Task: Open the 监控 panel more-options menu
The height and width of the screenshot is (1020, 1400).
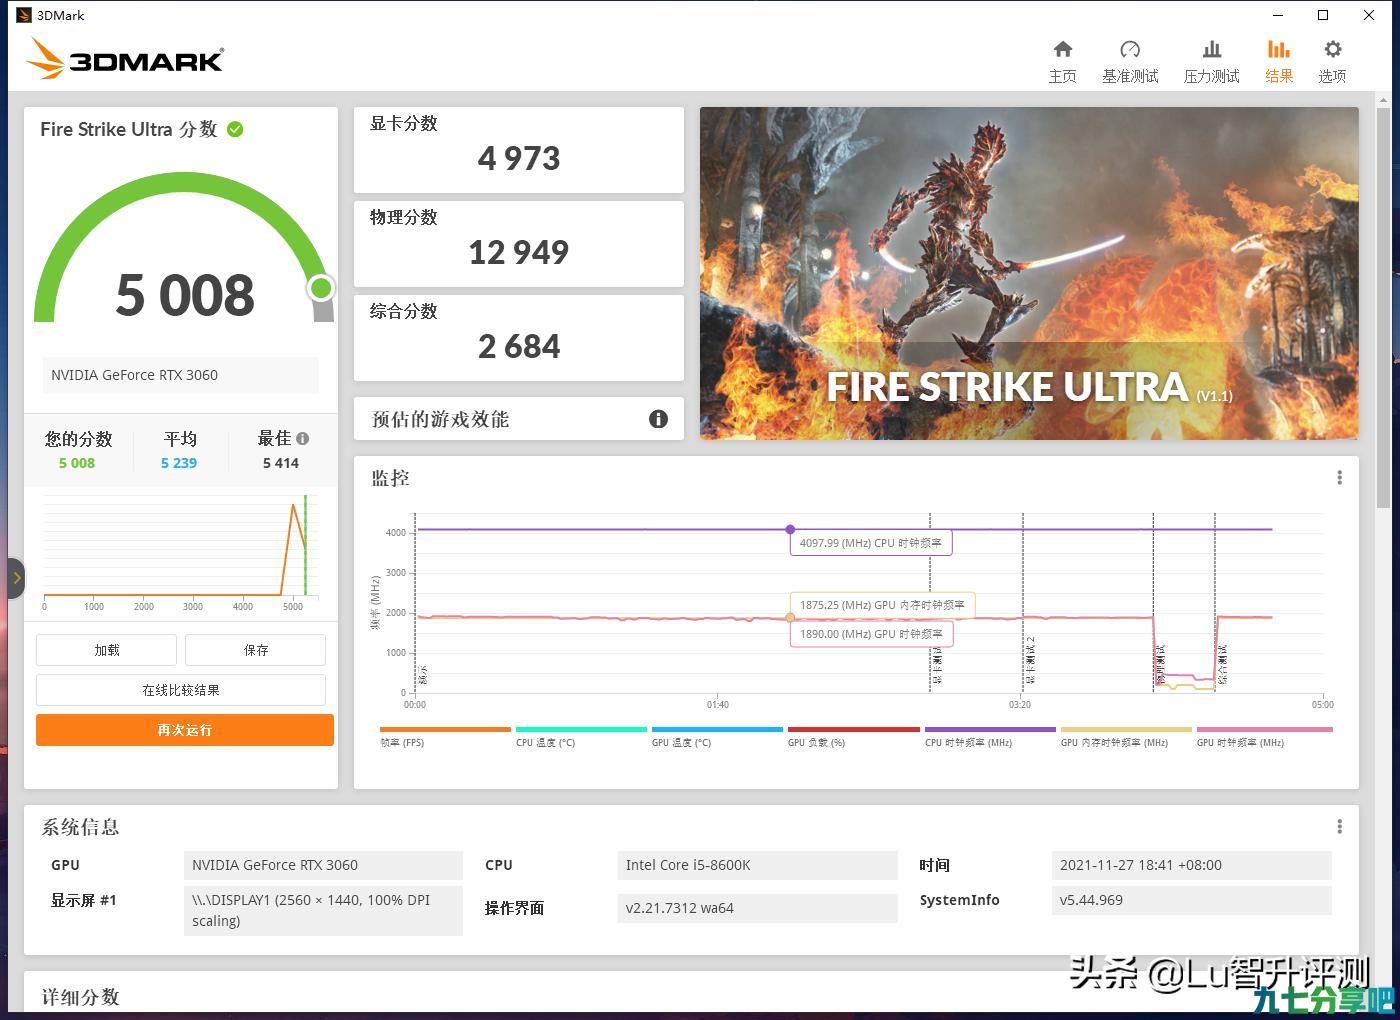Action: click(1339, 478)
